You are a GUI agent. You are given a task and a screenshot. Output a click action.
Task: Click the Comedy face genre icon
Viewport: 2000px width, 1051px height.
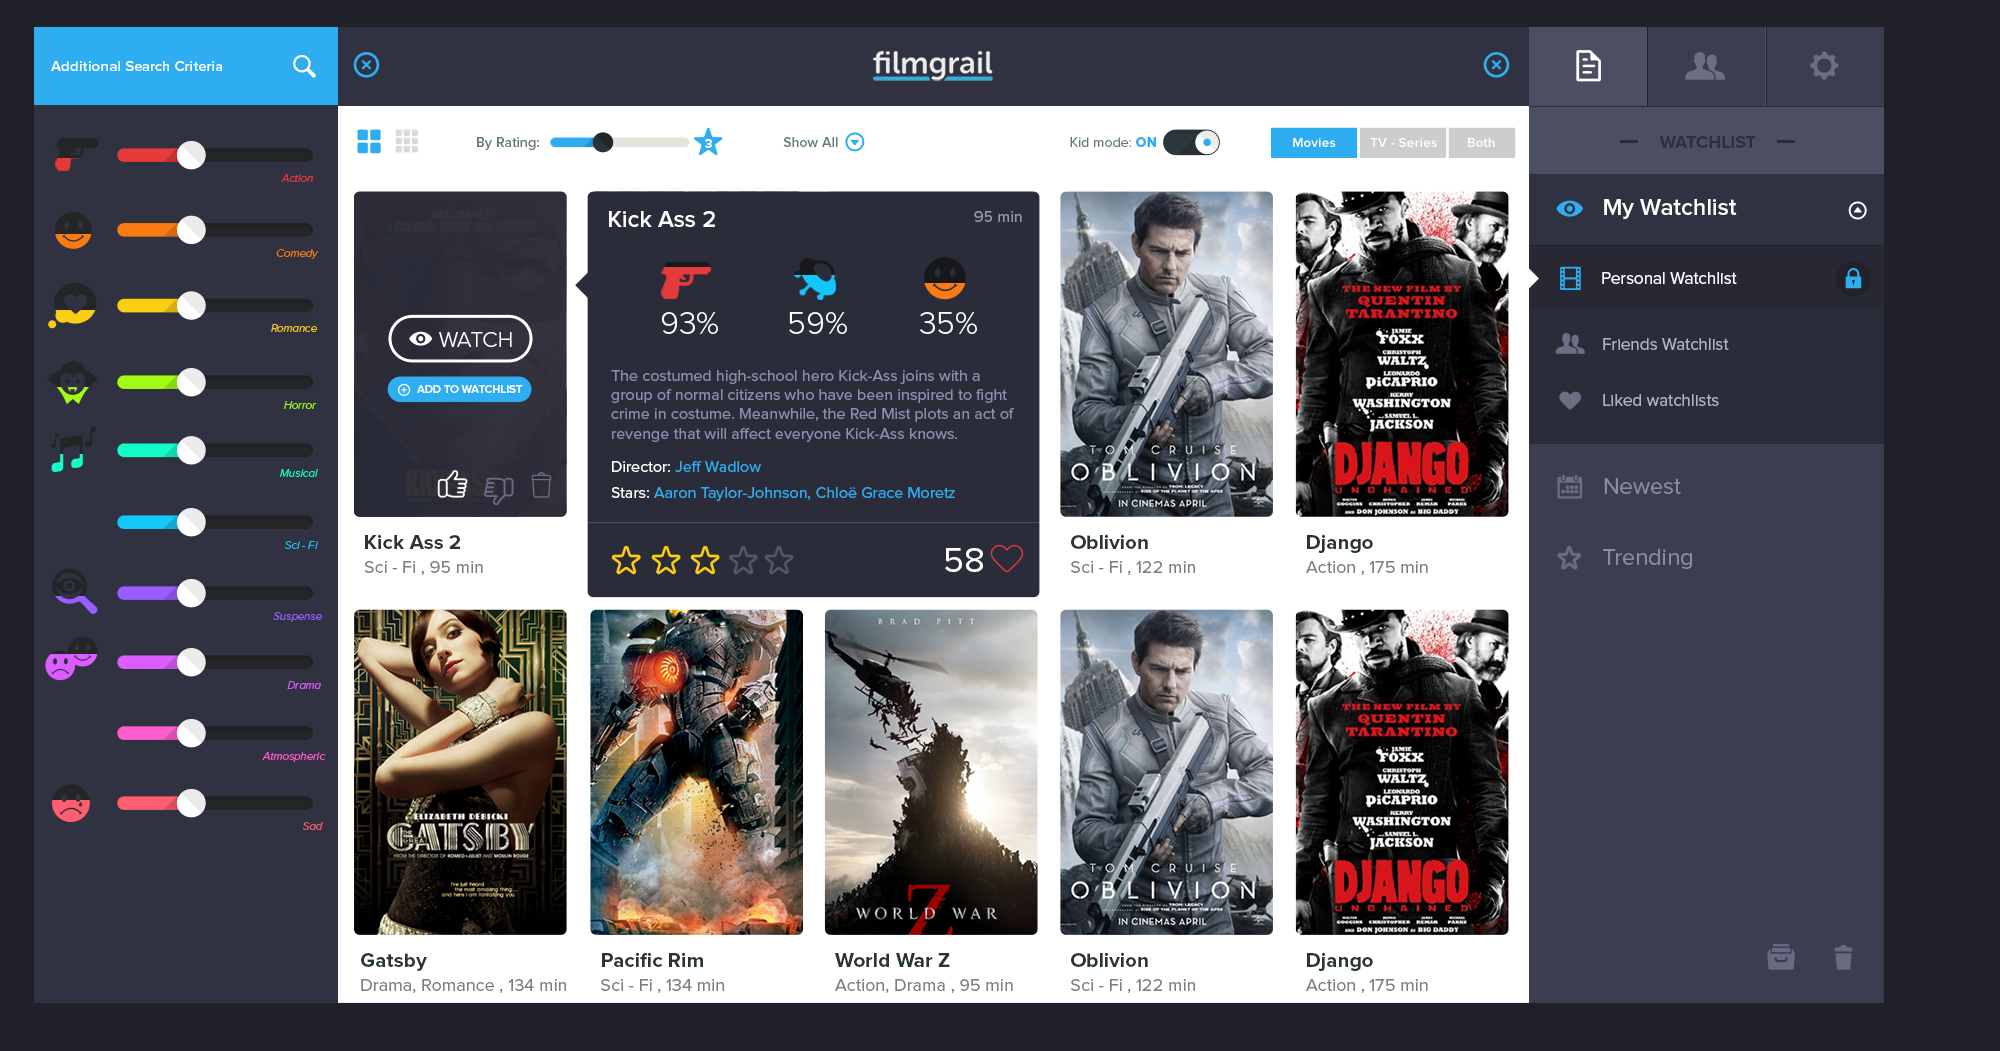74,230
